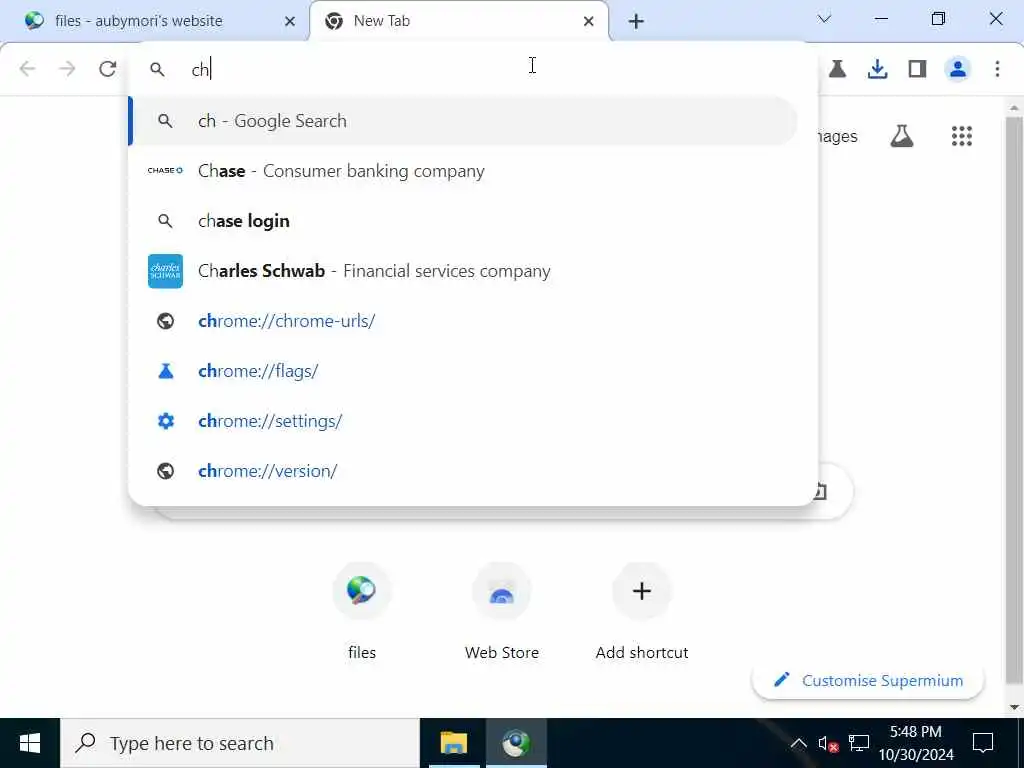
Task: Open the downloads icon in toolbar
Action: (877, 69)
